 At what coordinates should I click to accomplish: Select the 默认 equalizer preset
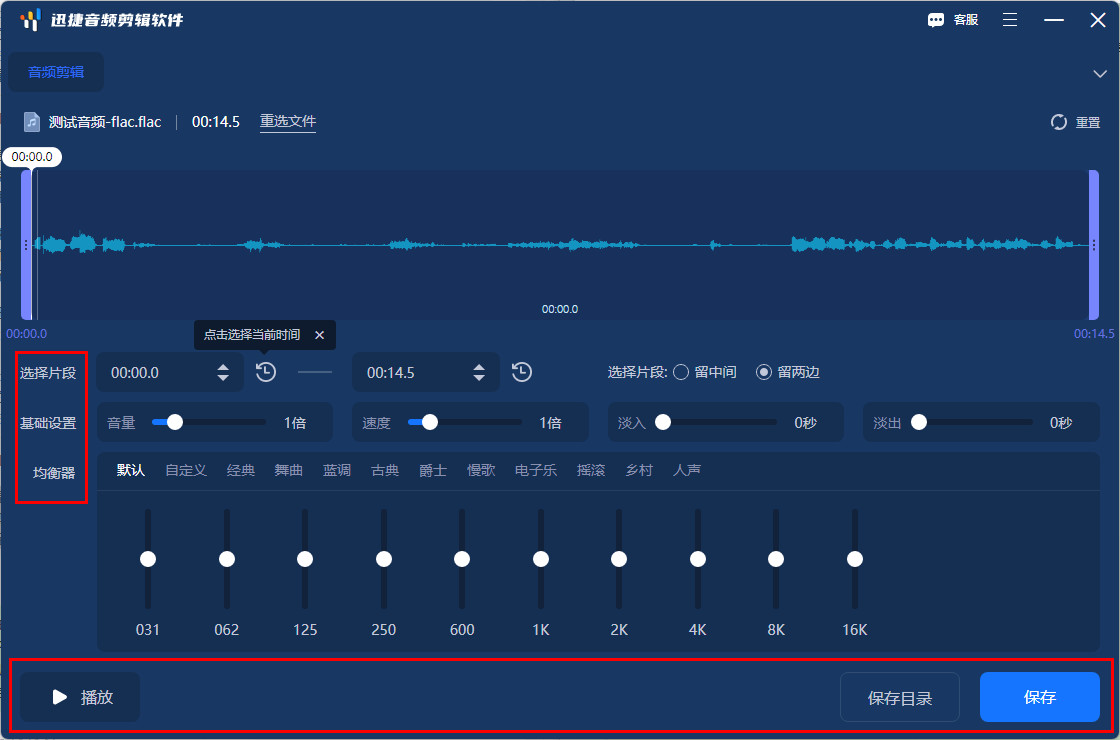coord(131,471)
